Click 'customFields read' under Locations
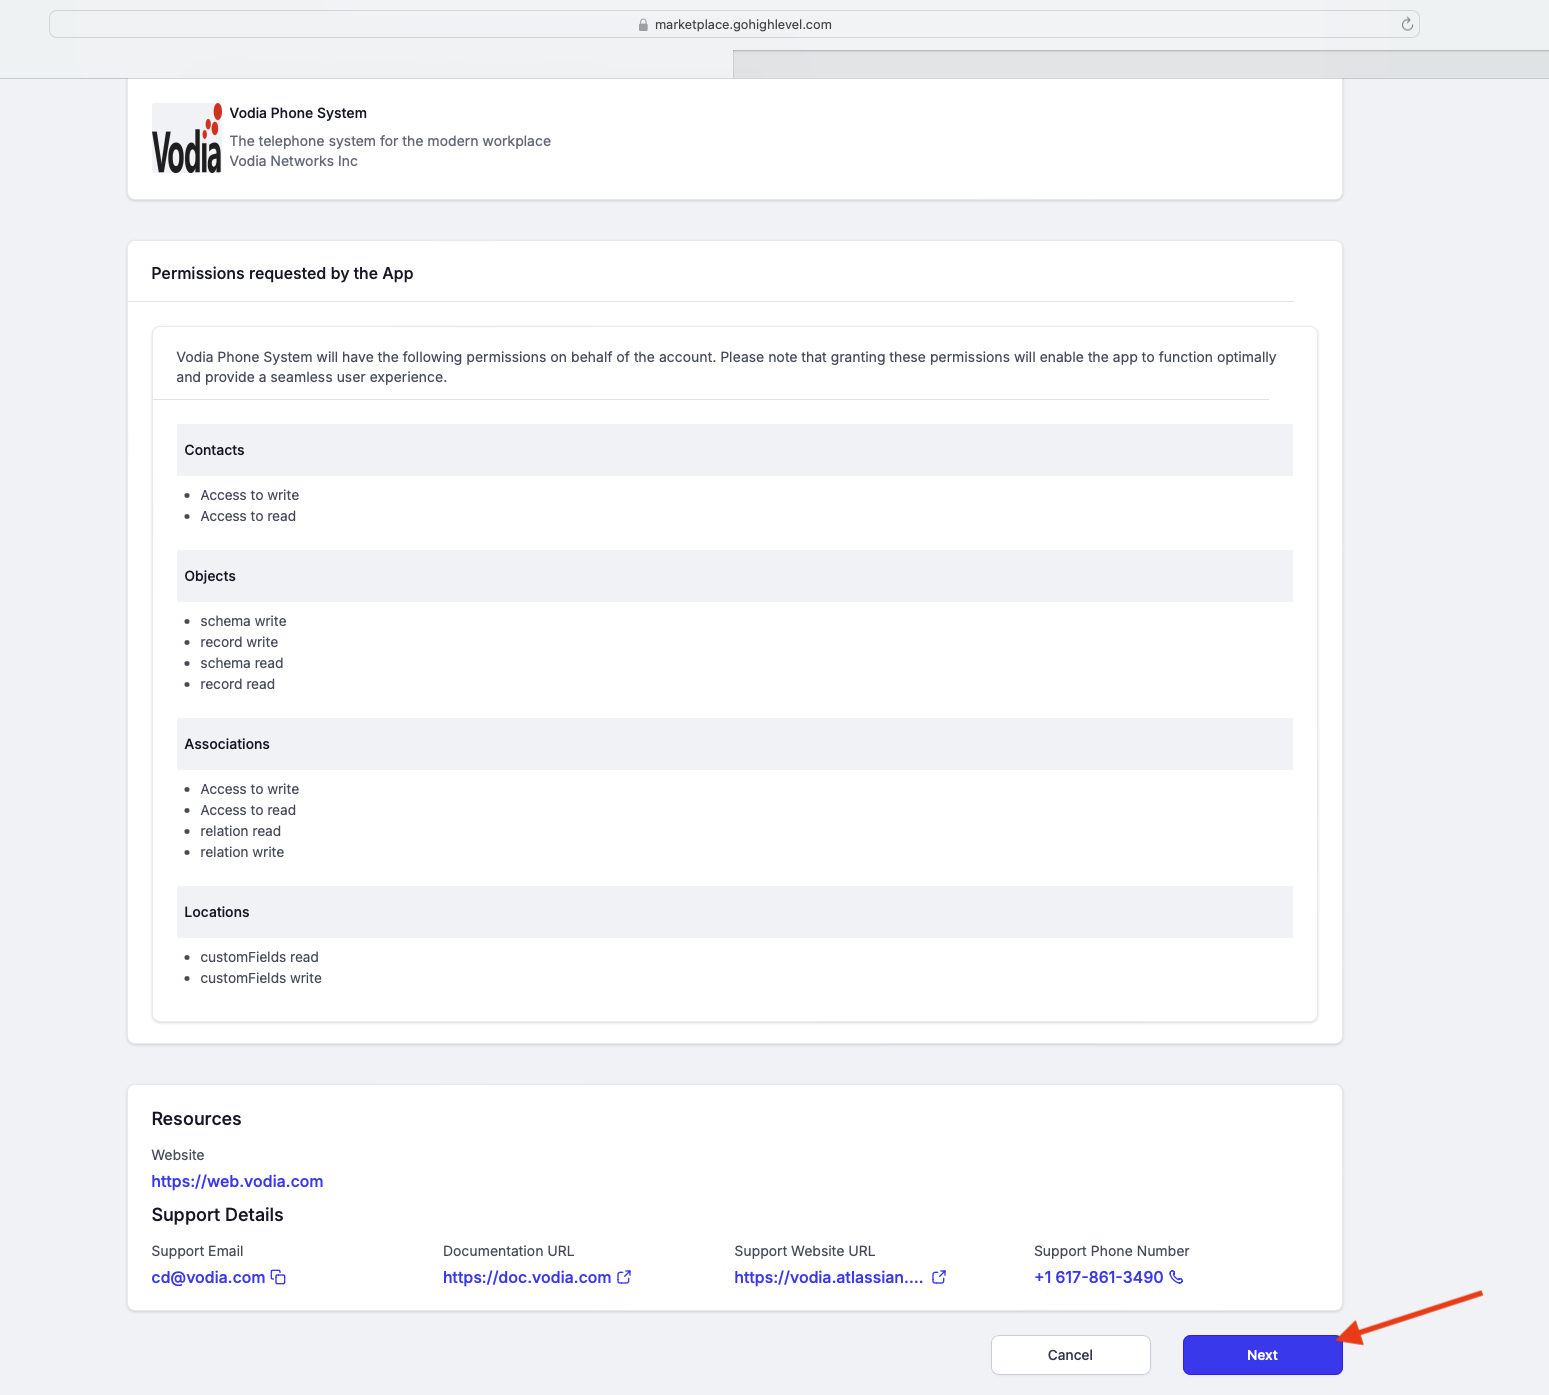 [259, 957]
